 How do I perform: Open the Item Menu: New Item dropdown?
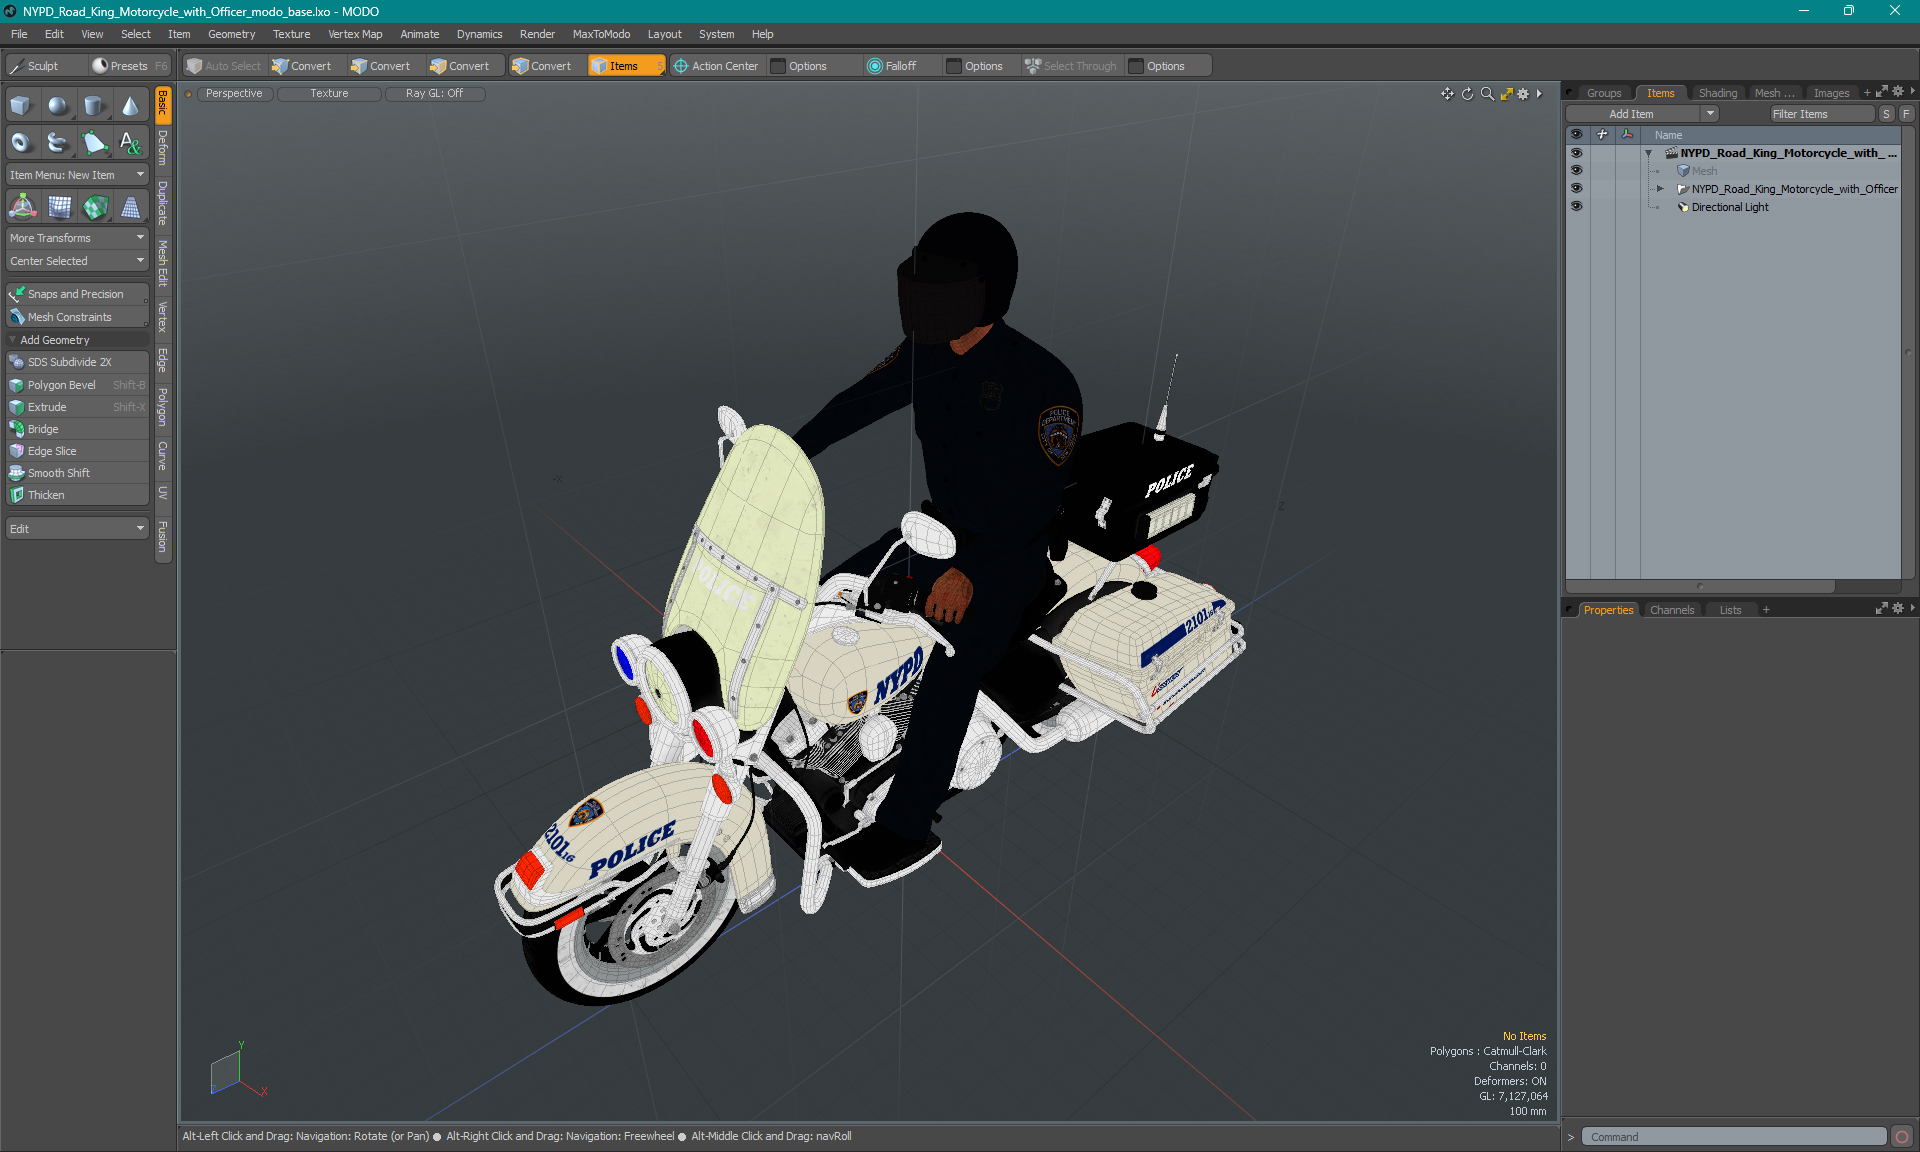tap(77, 175)
